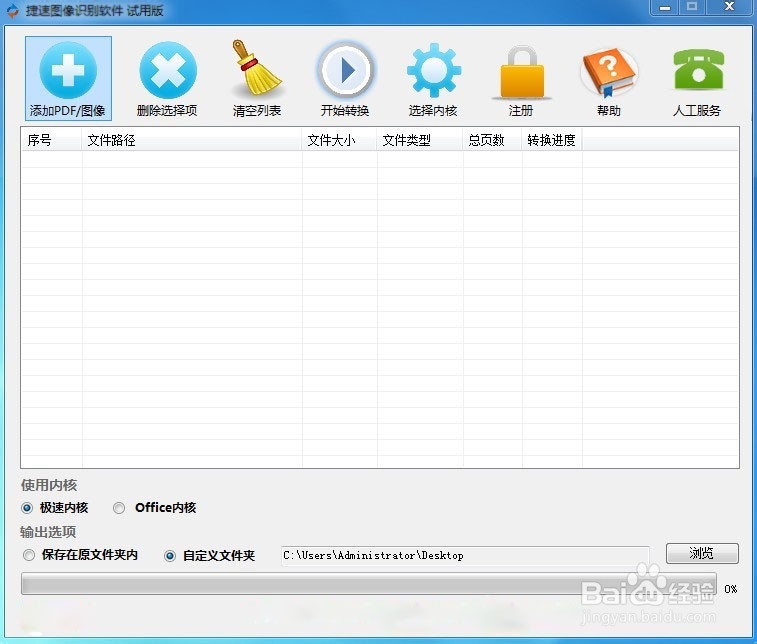757x644 pixels.
Task: Choose 保存在原文件夹内 output option
Action: [x=29, y=555]
